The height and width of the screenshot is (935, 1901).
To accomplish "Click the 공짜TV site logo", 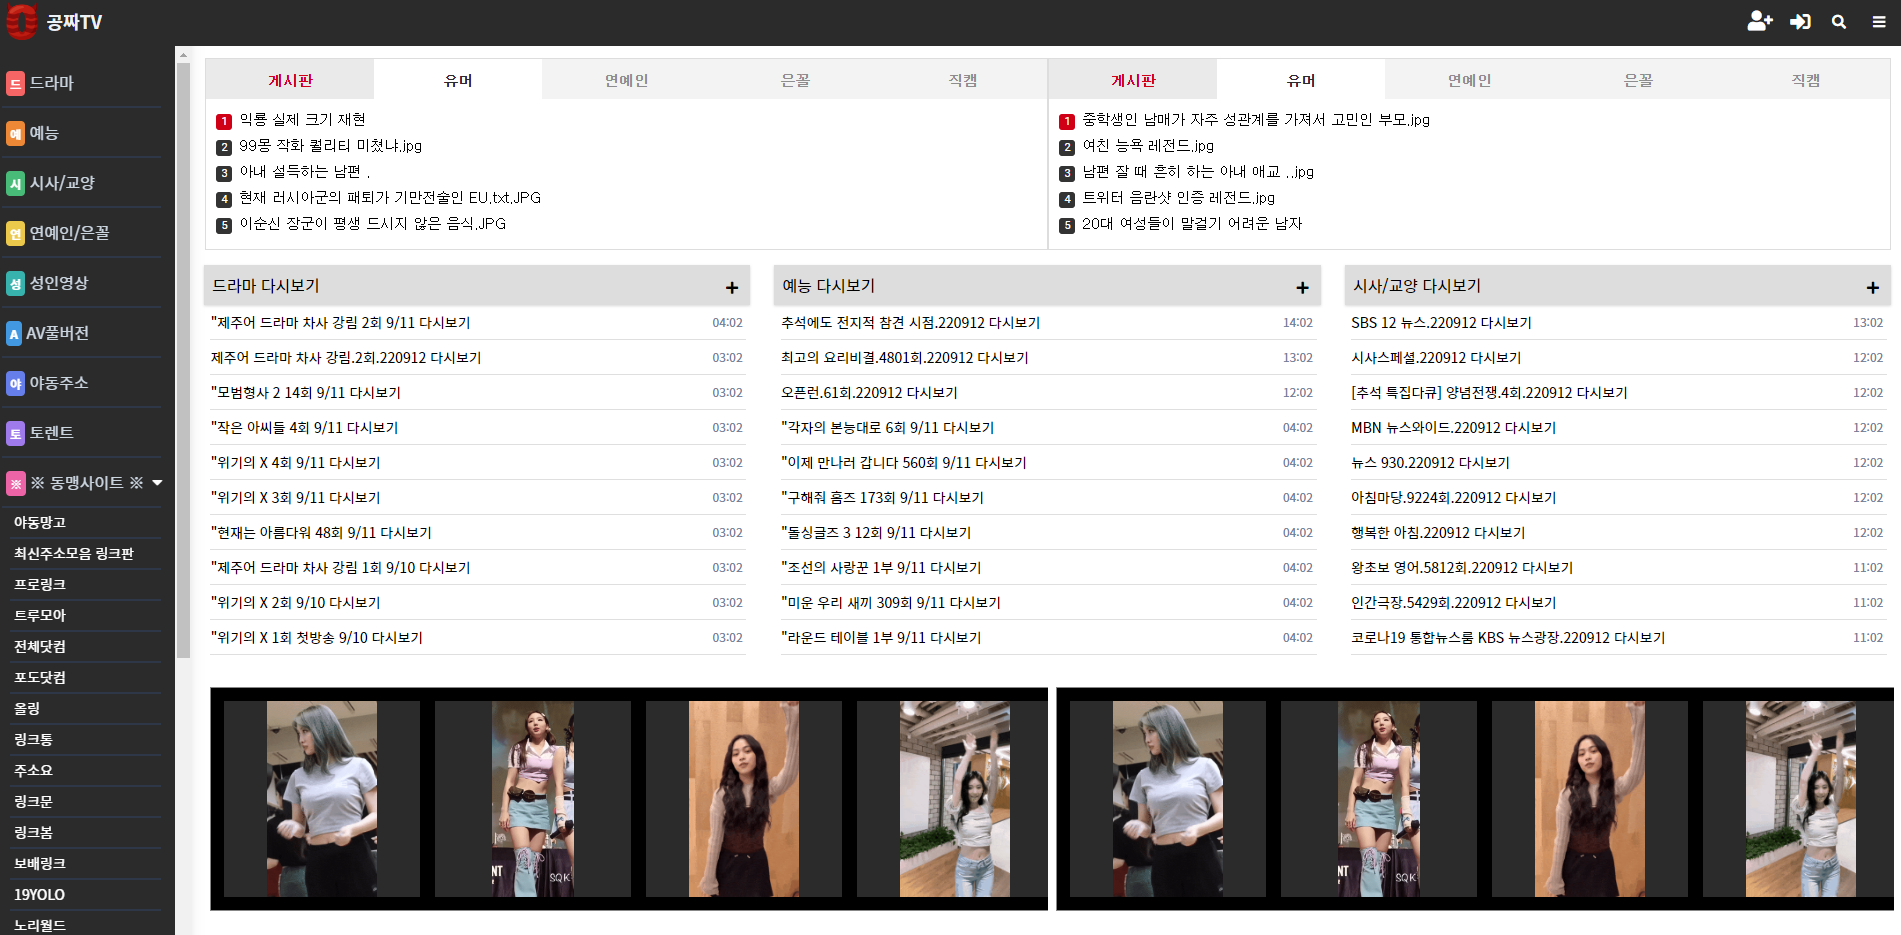I will tap(55, 22).
